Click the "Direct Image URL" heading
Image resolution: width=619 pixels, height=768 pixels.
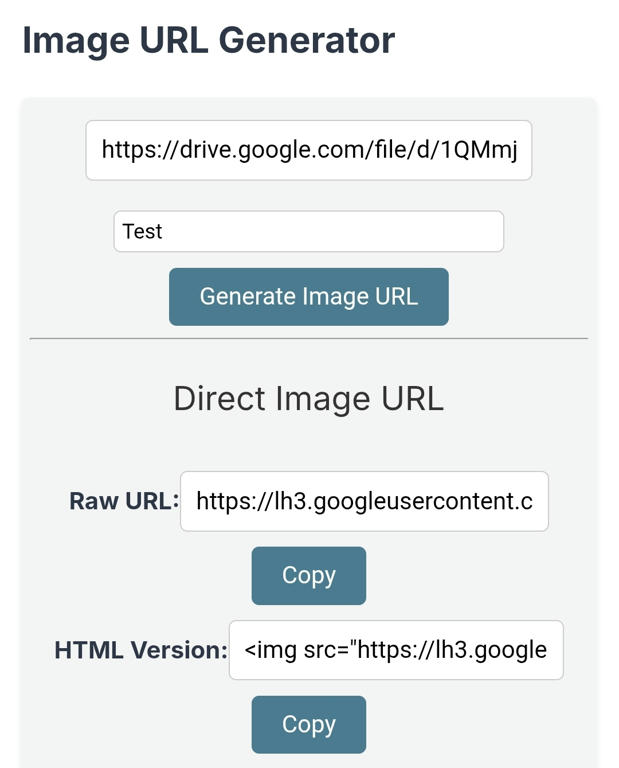click(x=308, y=399)
